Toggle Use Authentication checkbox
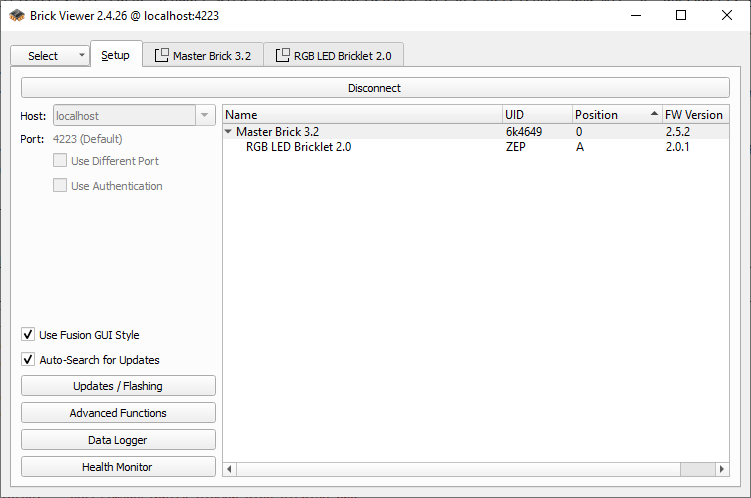 (x=60, y=186)
